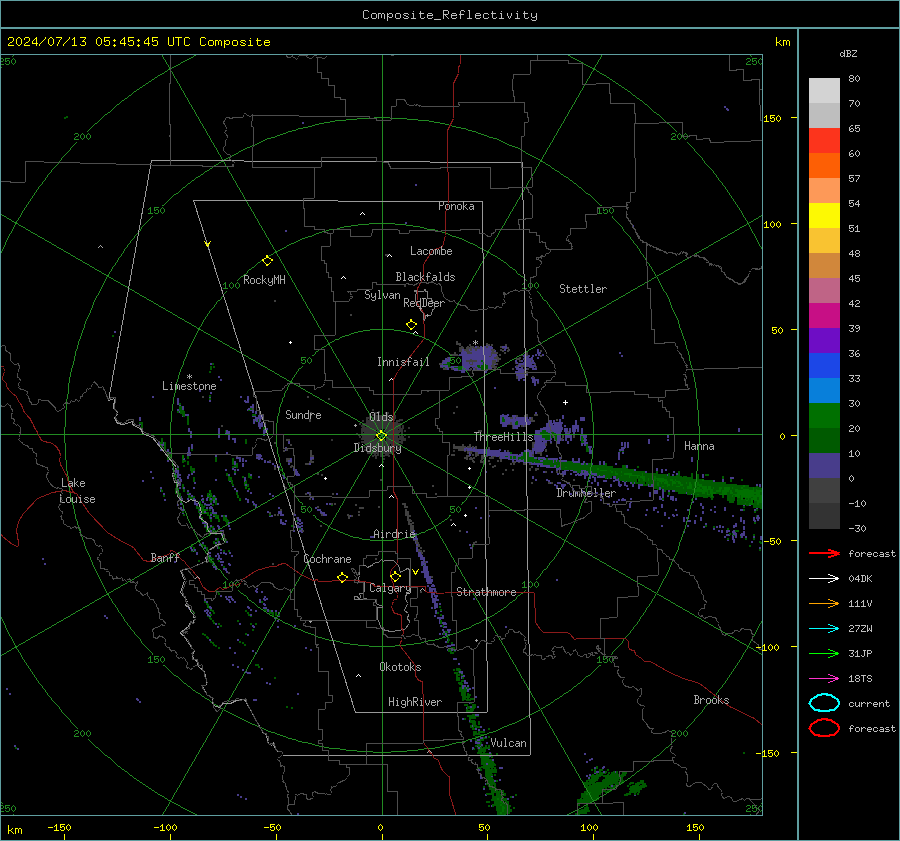Click the -150 tick on bottom axis
The image size is (900, 841).
(x=59, y=827)
